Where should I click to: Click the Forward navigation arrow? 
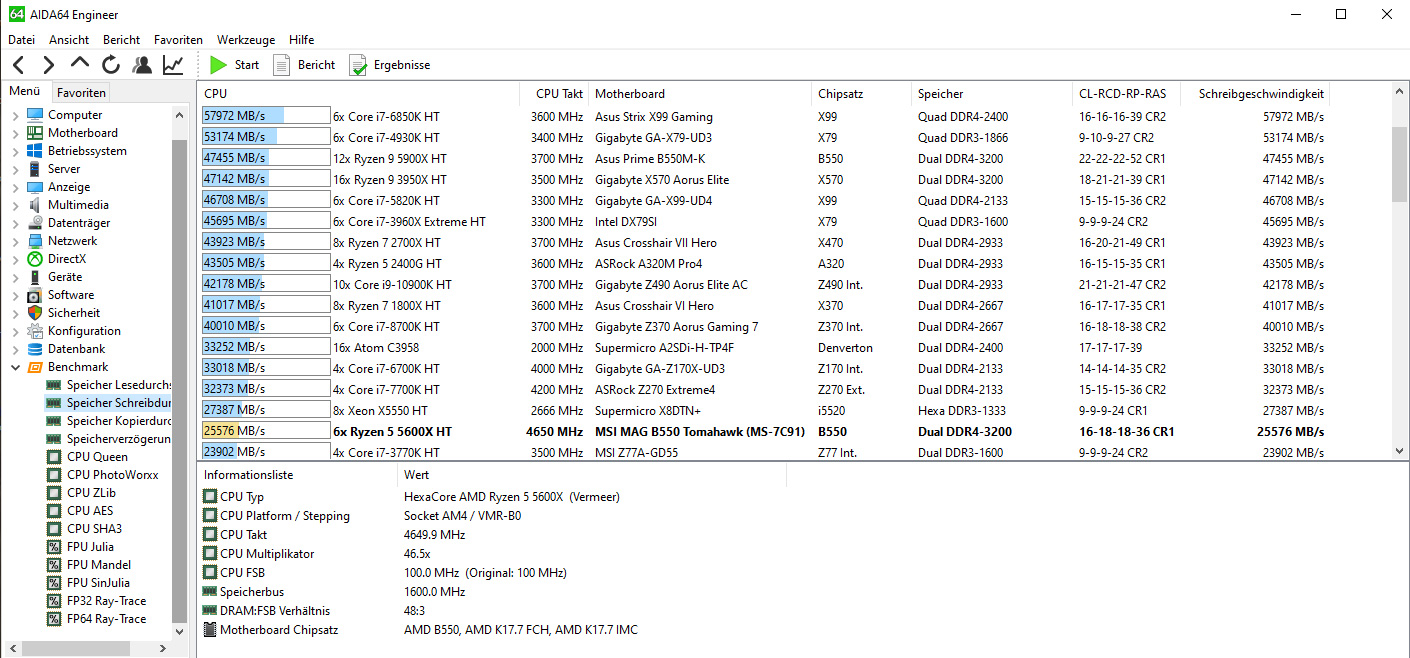click(x=48, y=65)
